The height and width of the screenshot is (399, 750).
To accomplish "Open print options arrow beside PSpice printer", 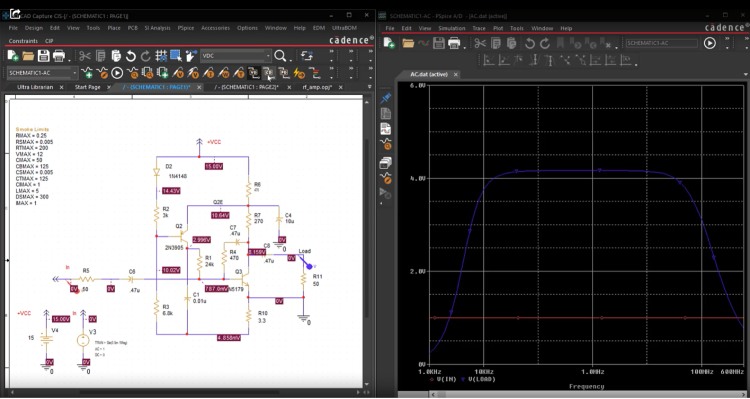I will tap(464, 47).
